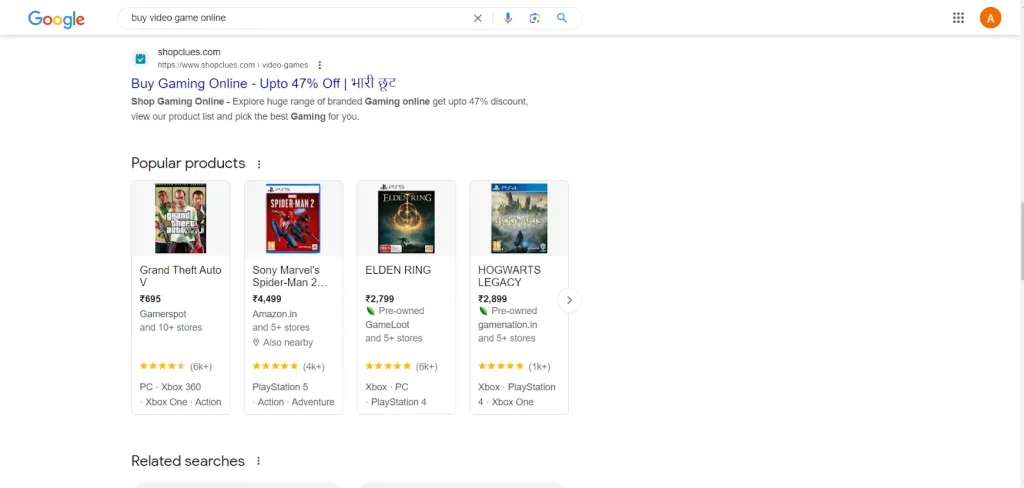Clear the search box with X icon

477,18
